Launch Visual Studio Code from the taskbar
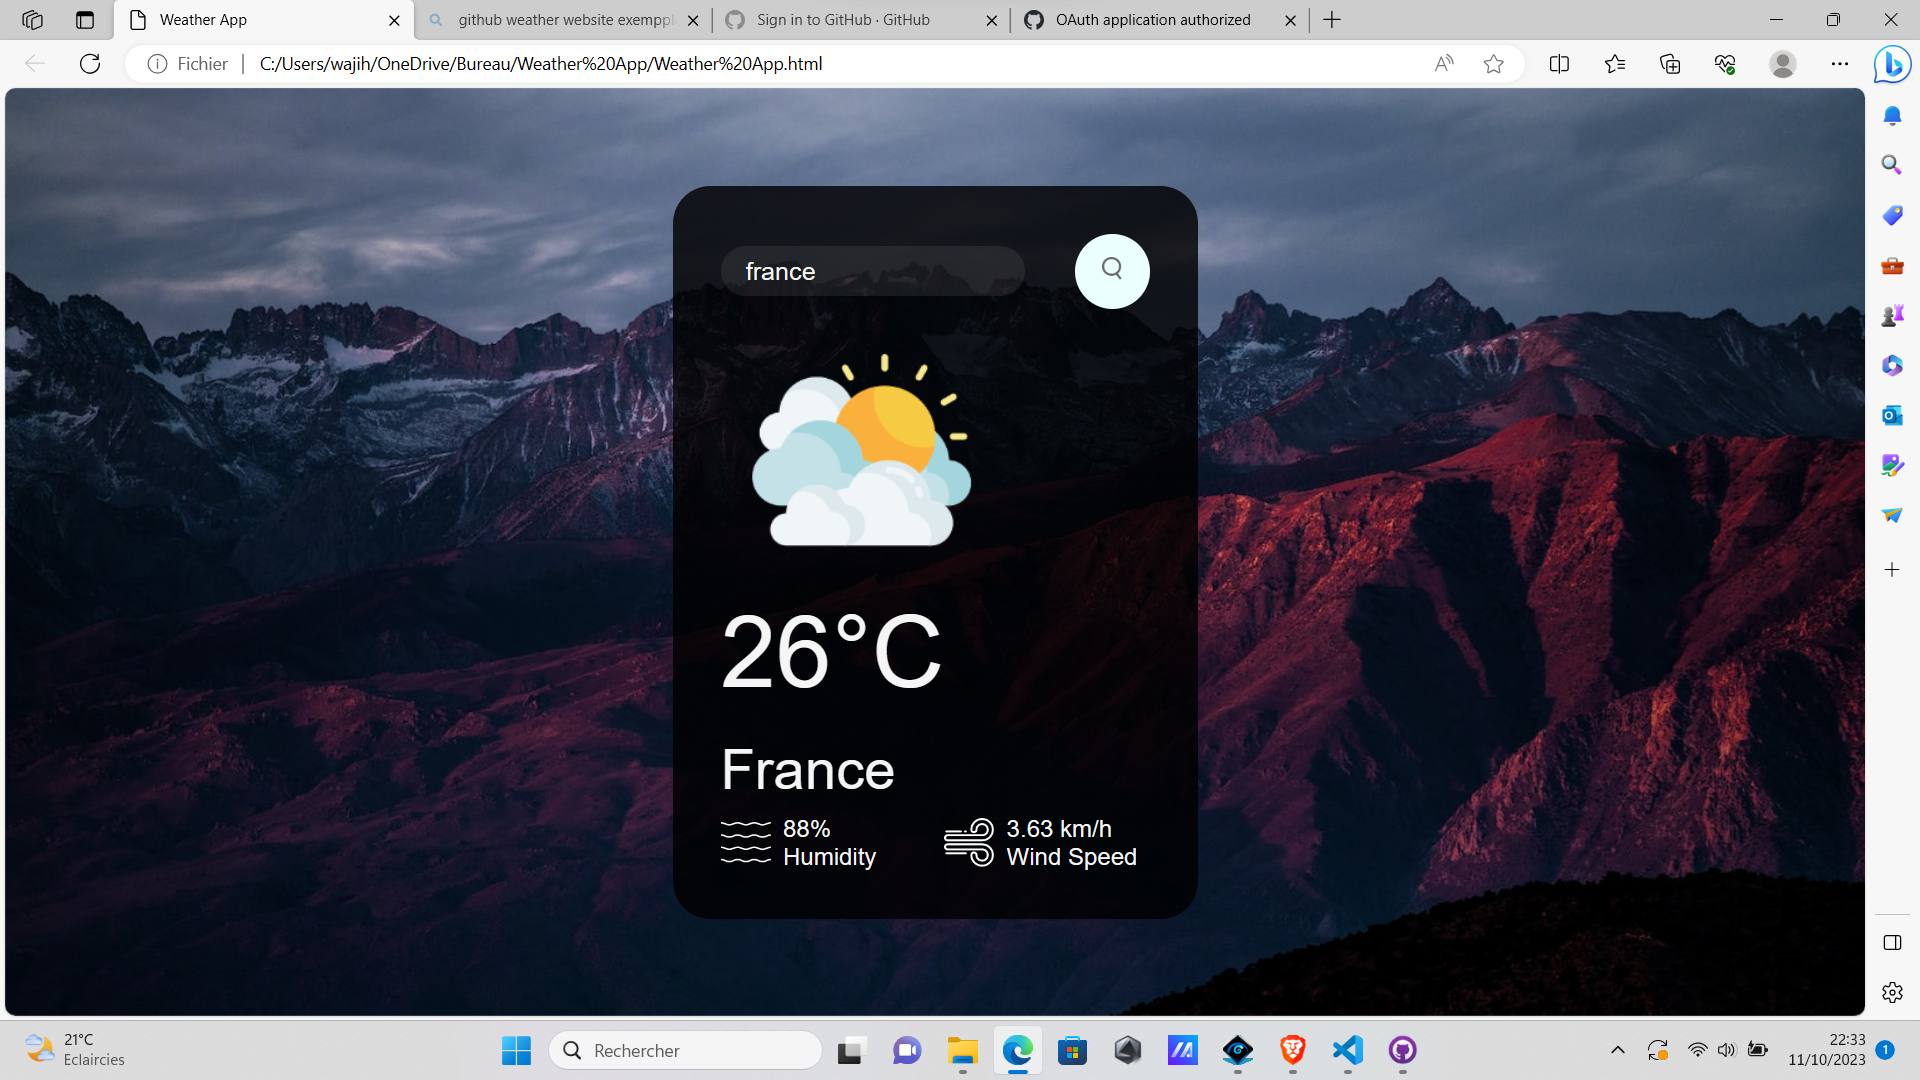 1347,1051
